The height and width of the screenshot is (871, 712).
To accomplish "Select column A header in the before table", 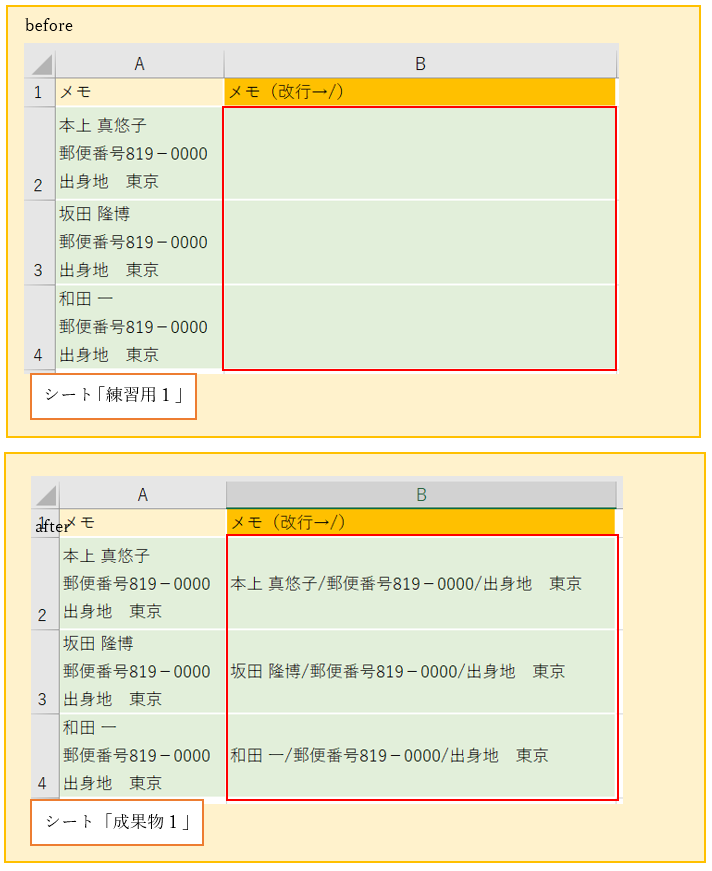I will [139, 64].
